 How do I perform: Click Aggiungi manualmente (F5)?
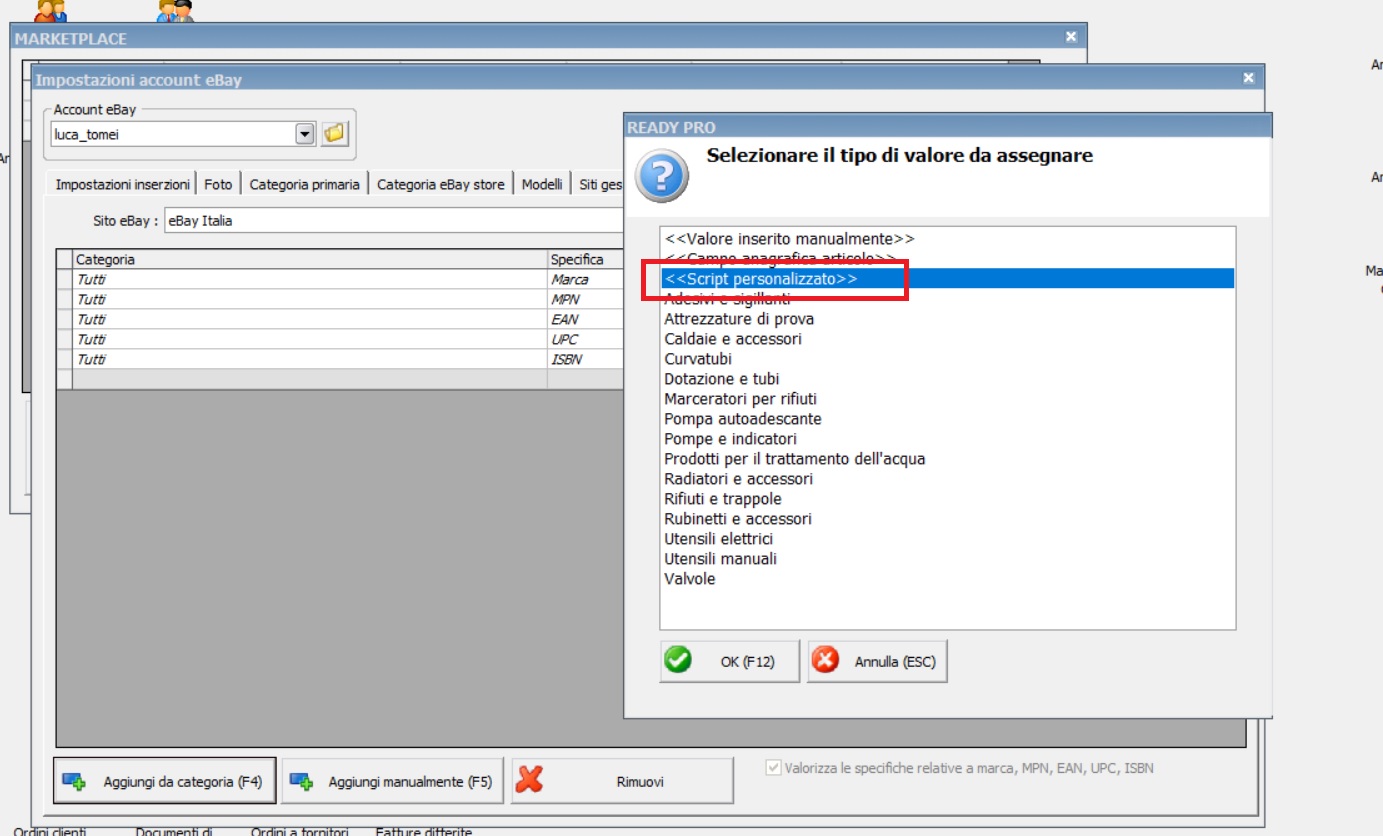point(394,781)
